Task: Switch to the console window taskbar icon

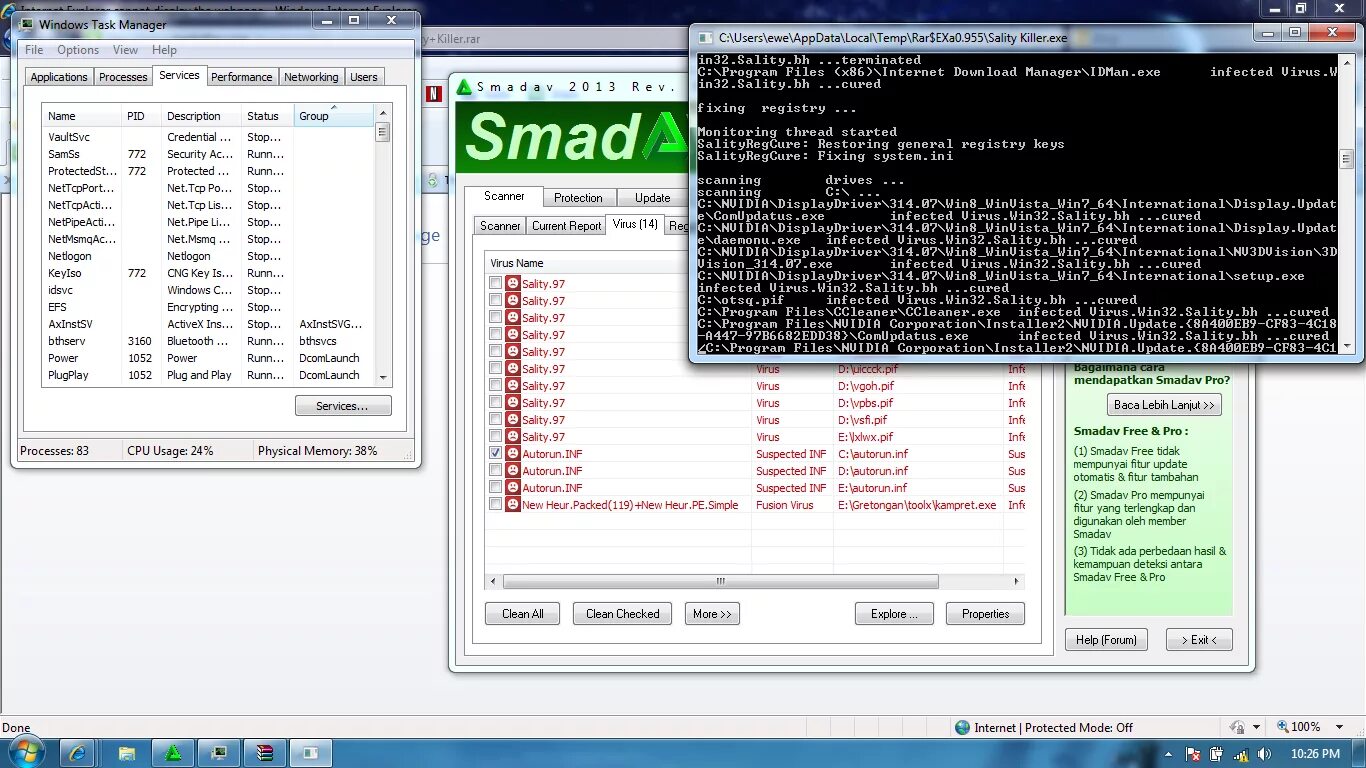Action: pyautogui.click(x=311, y=753)
